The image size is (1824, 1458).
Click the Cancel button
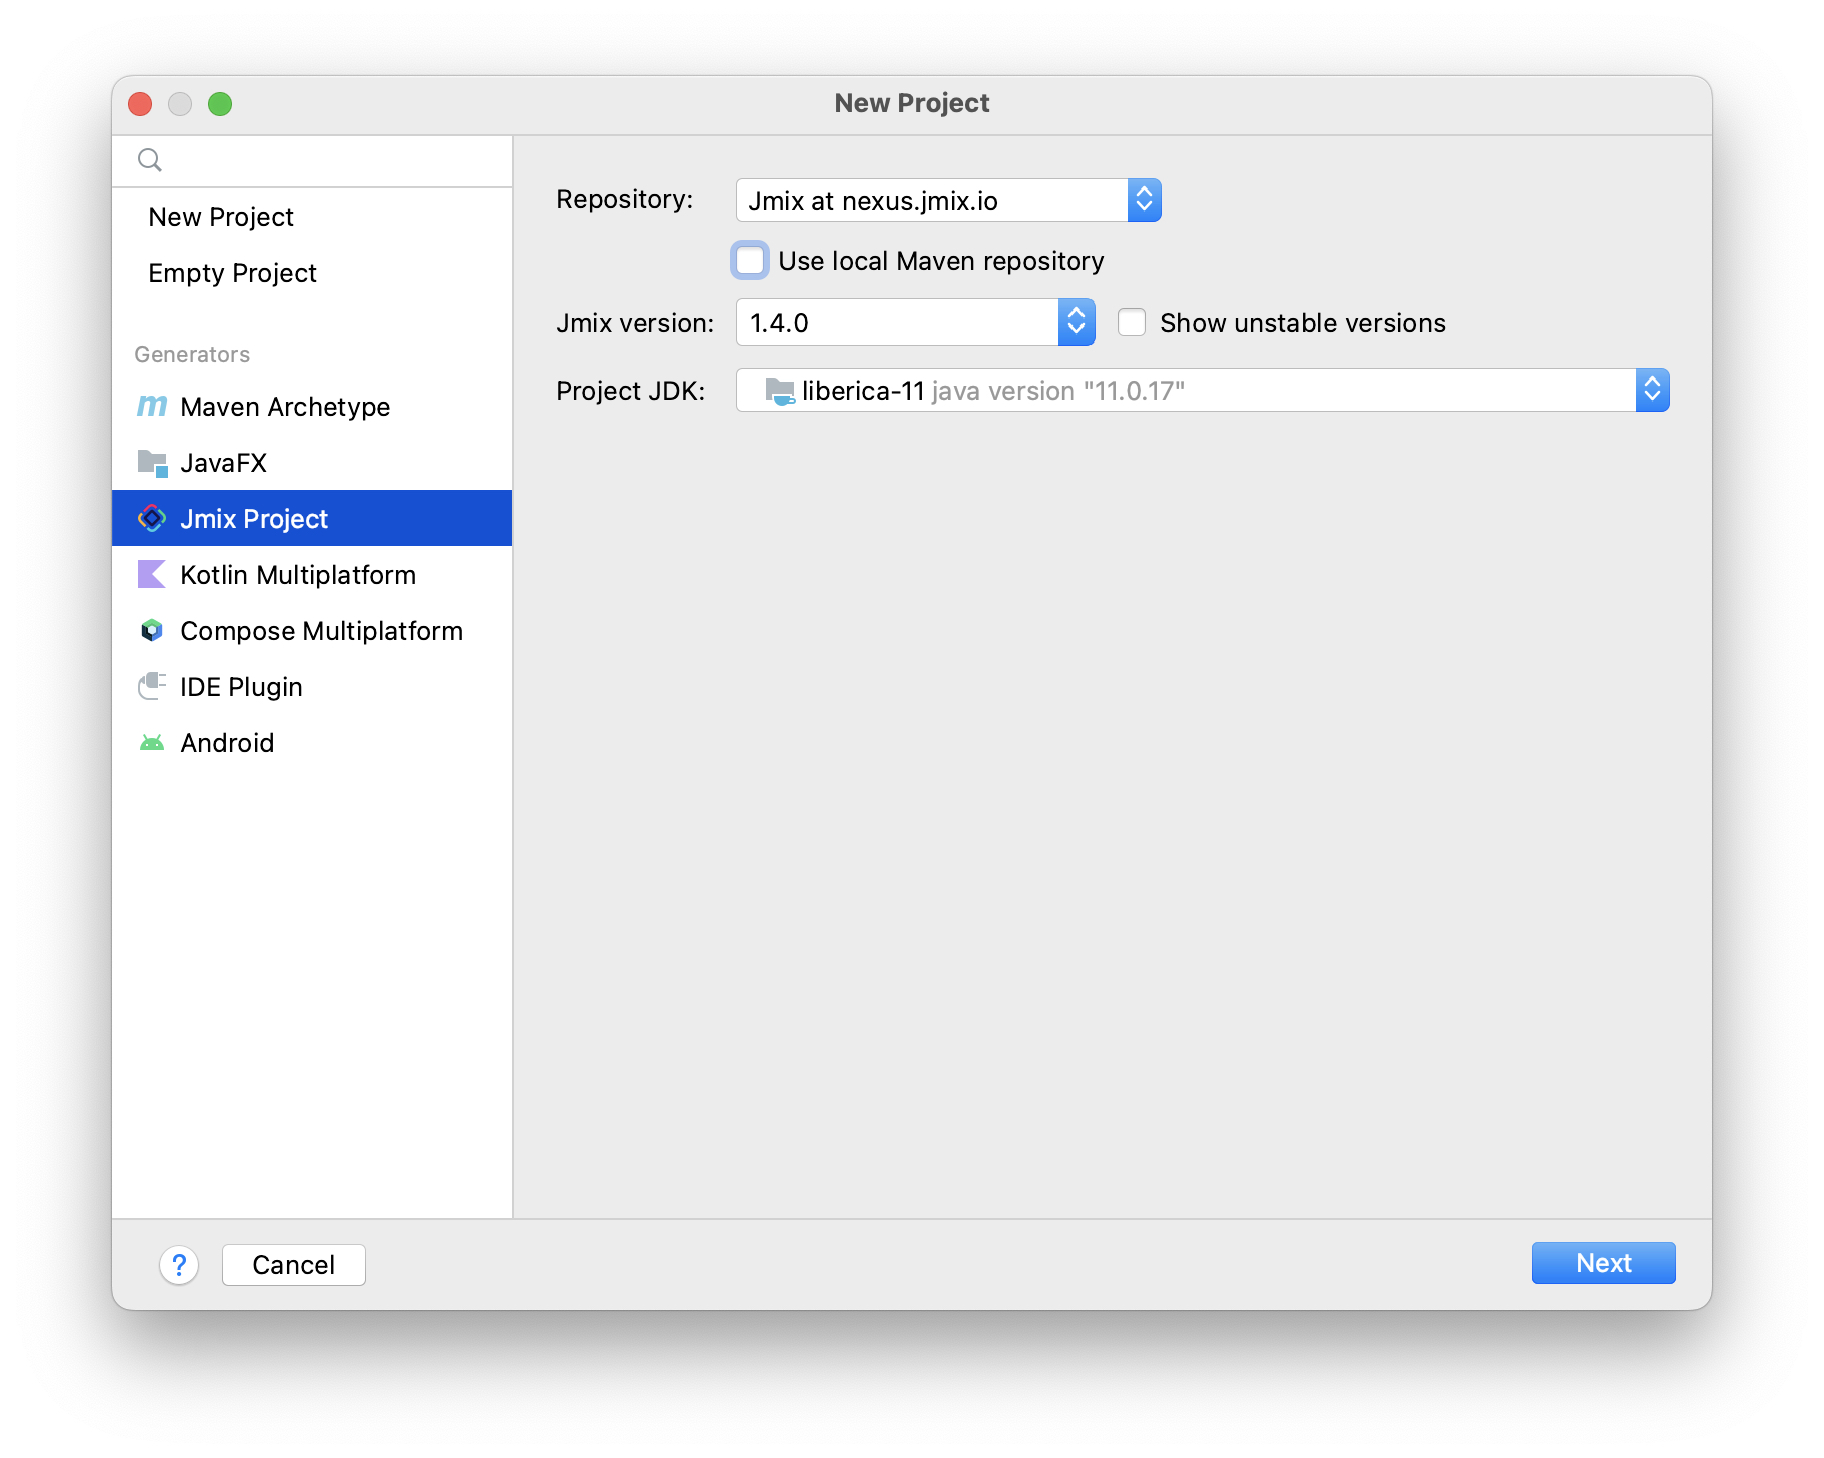(x=293, y=1265)
